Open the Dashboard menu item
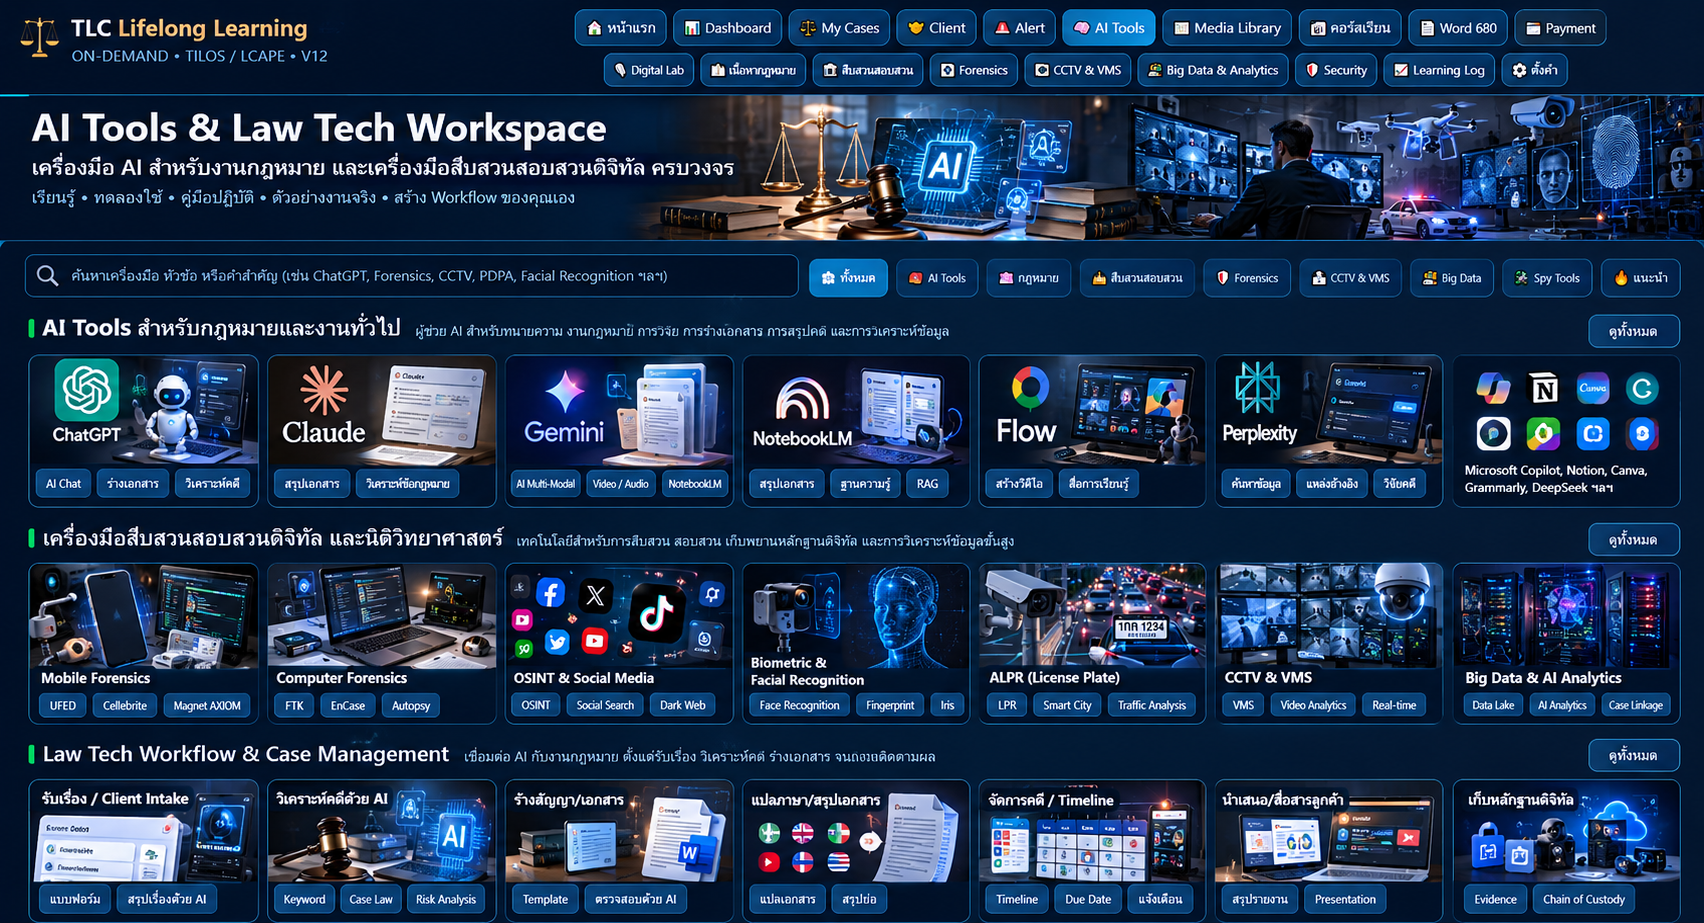 pos(727,28)
